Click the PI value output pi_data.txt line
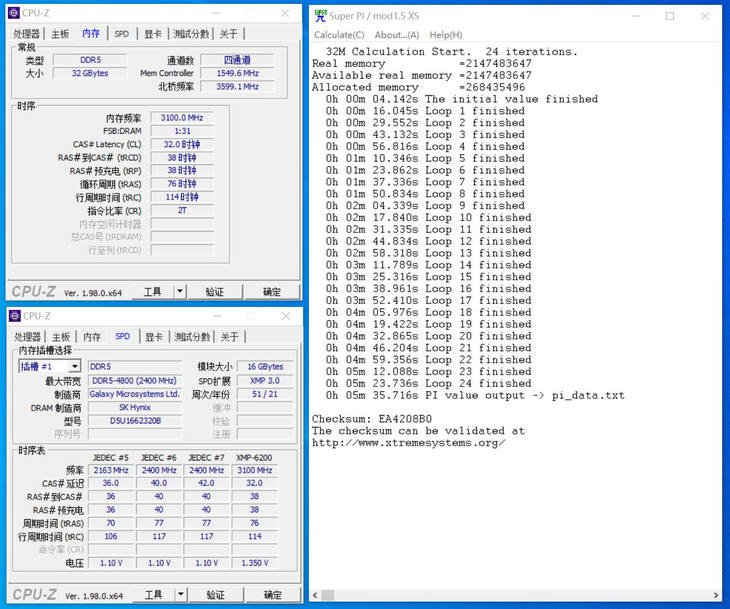Viewport: 730px width, 609px height. pyautogui.click(x=475, y=395)
